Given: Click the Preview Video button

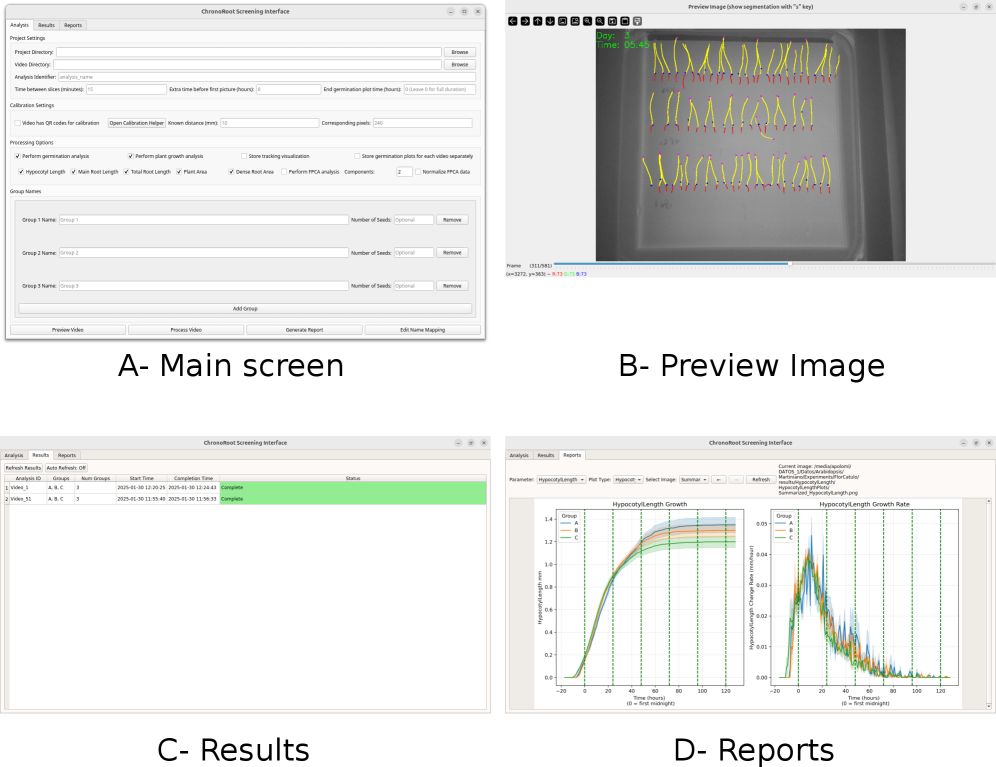Looking at the screenshot, I should [x=68, y=330].
